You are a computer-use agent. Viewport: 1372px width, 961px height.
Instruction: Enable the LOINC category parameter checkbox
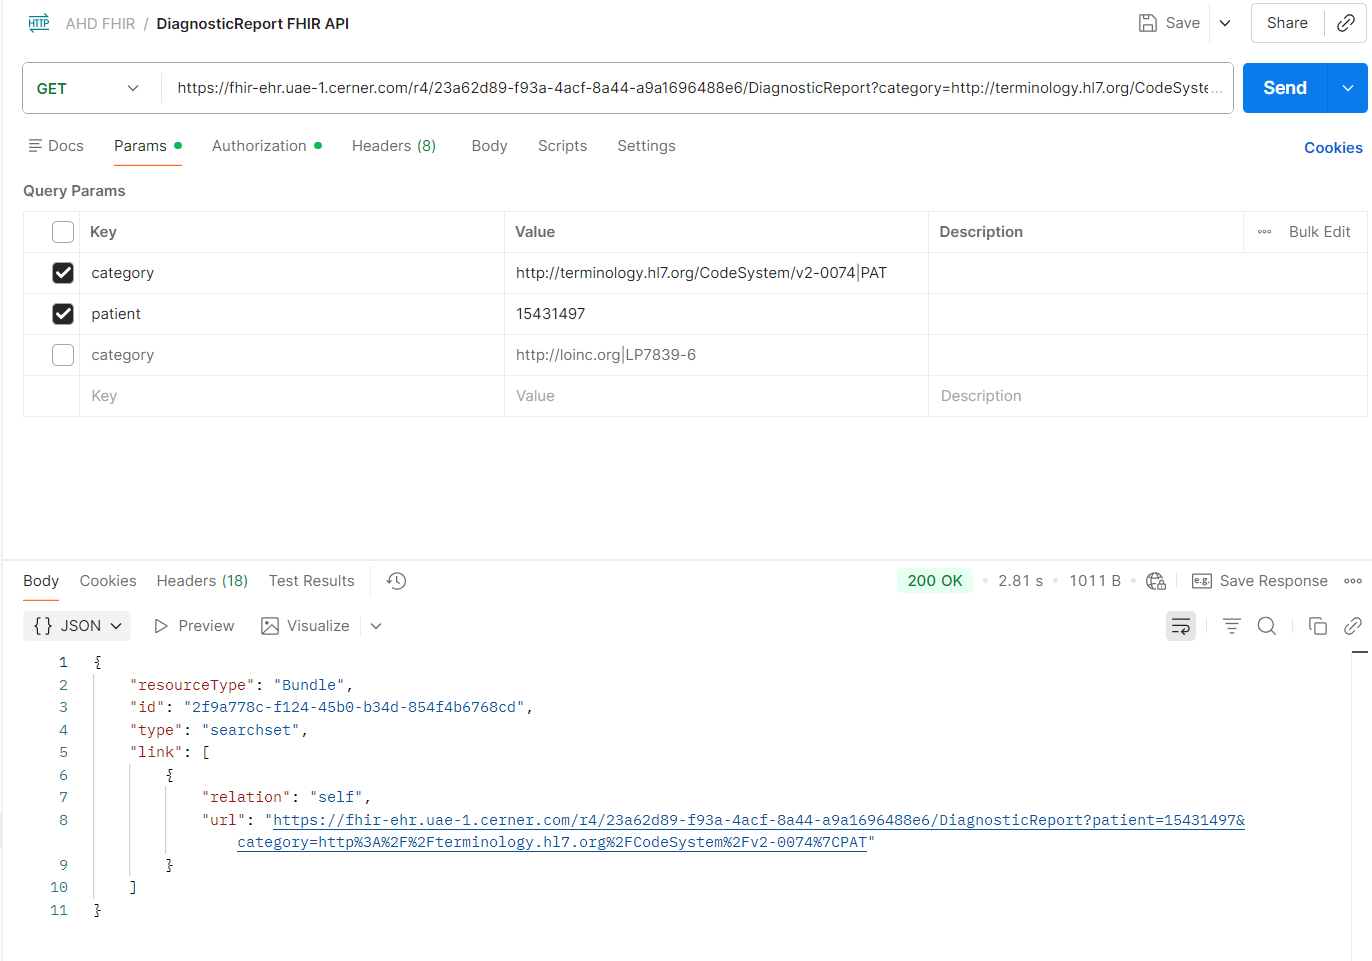pos(63,355)
